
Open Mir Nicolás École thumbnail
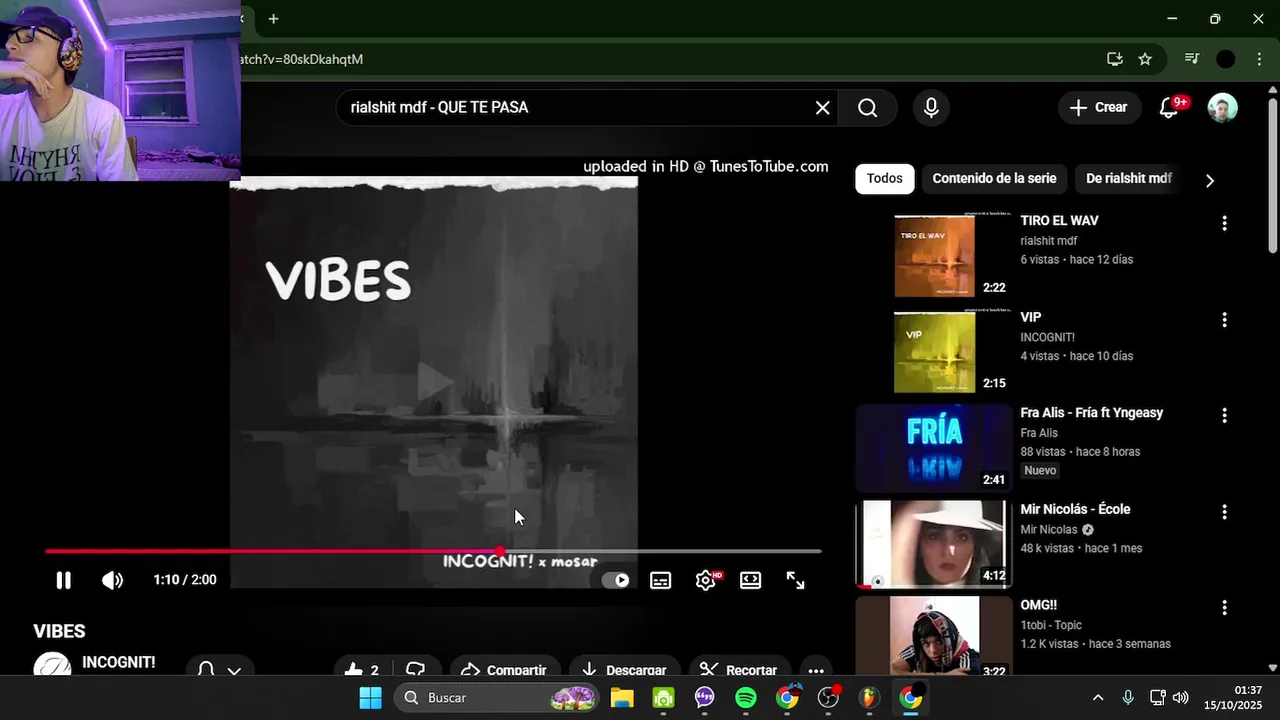(934, 543)
